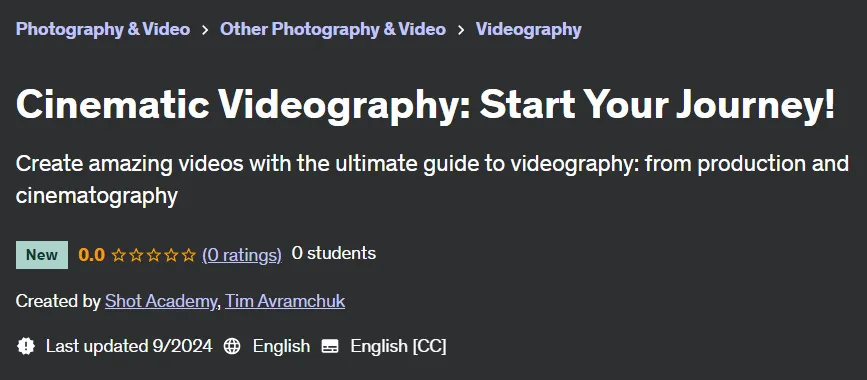Open the Videography breadcrumb link
867x380 pixels.
(x=529, y=29)
